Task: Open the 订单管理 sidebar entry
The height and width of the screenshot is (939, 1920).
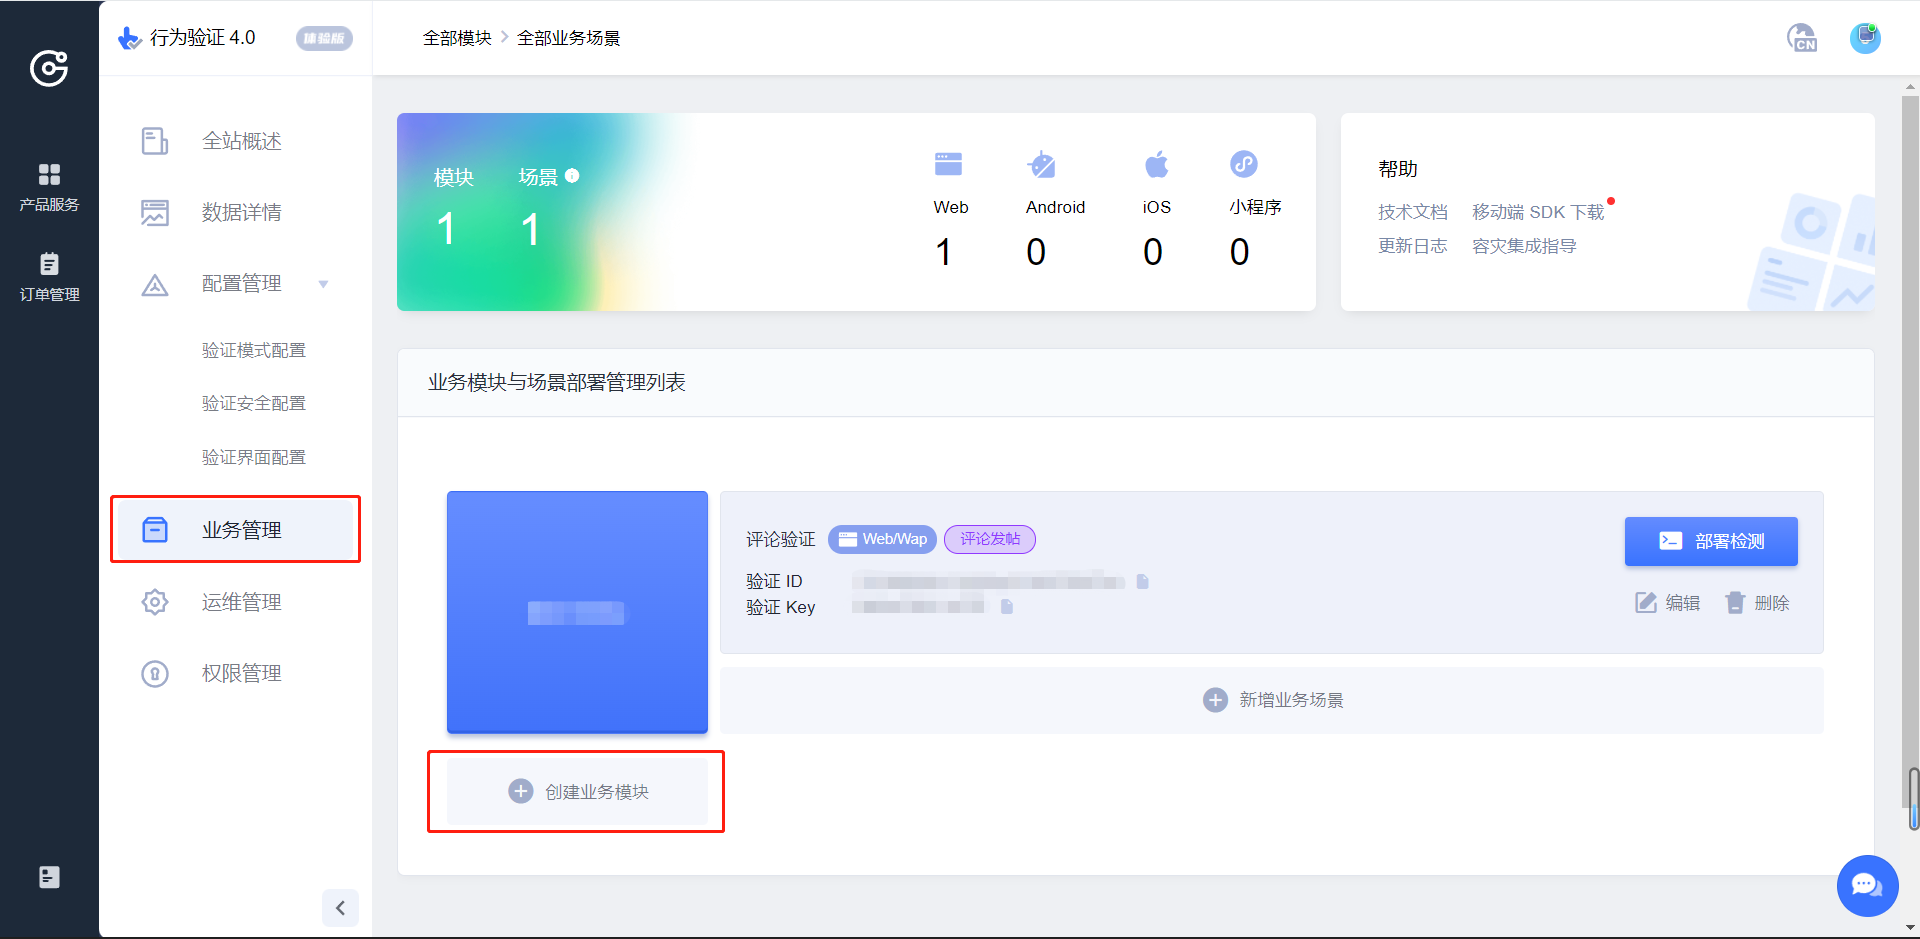Action: [48, 277]
